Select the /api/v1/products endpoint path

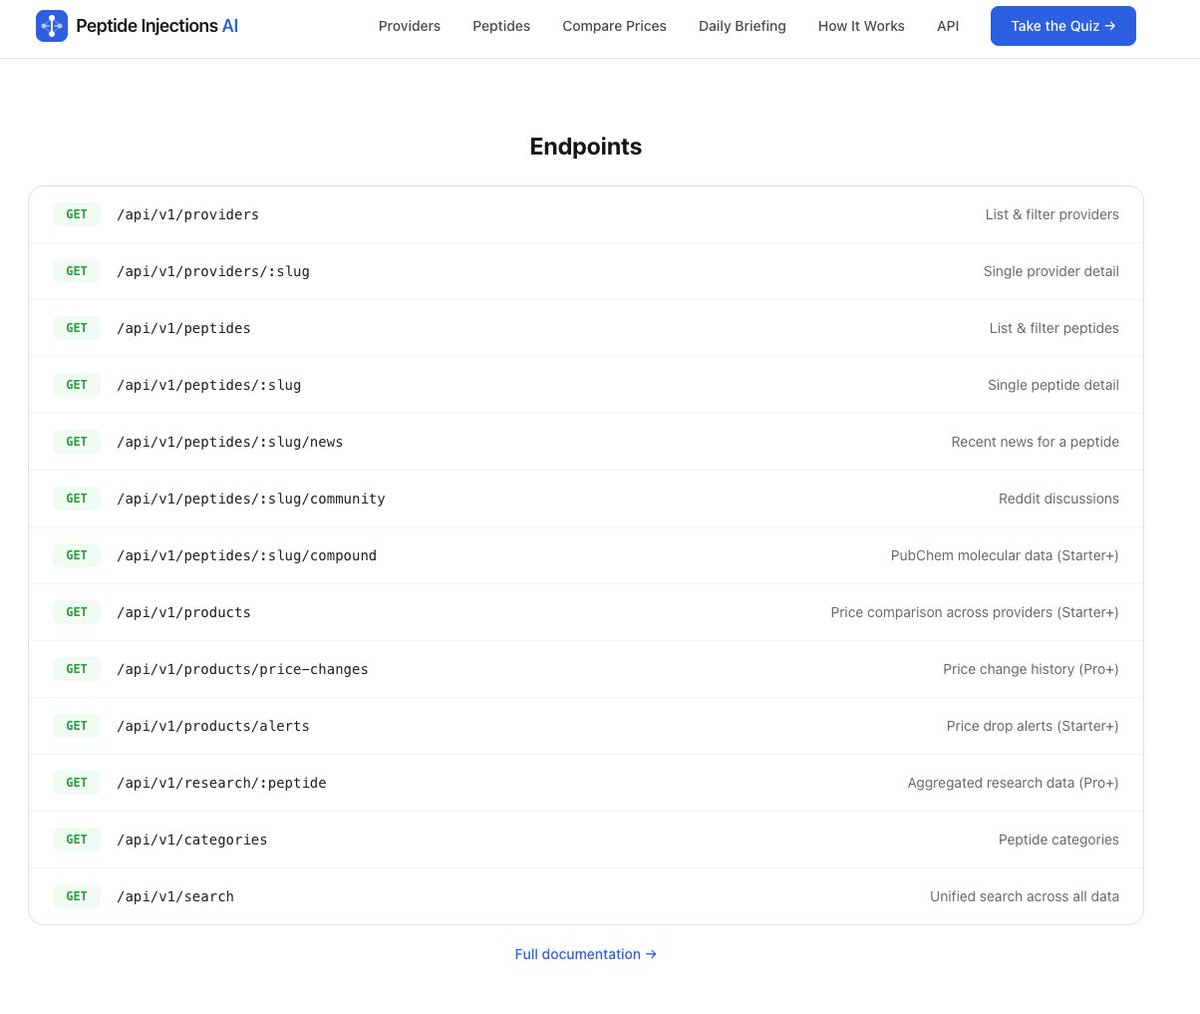184,612
